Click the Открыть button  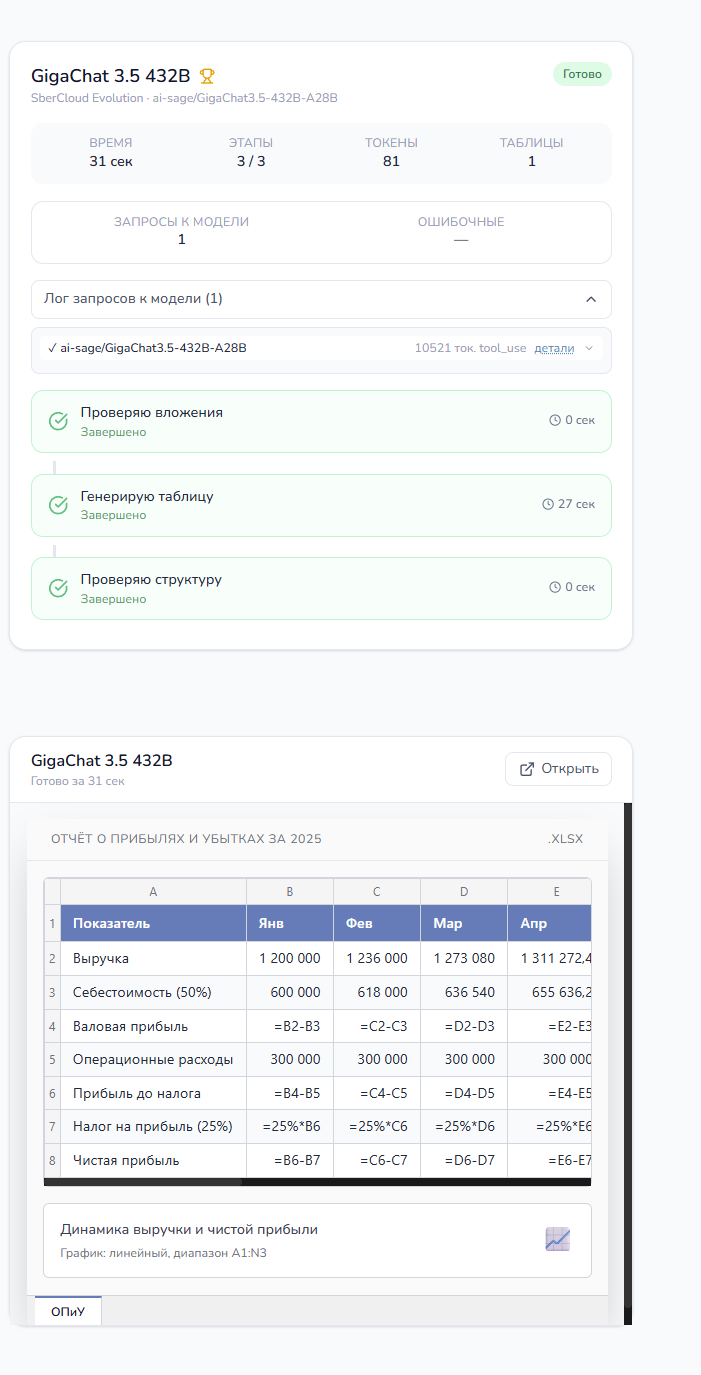pyautogui.click(x=558, y=769)
